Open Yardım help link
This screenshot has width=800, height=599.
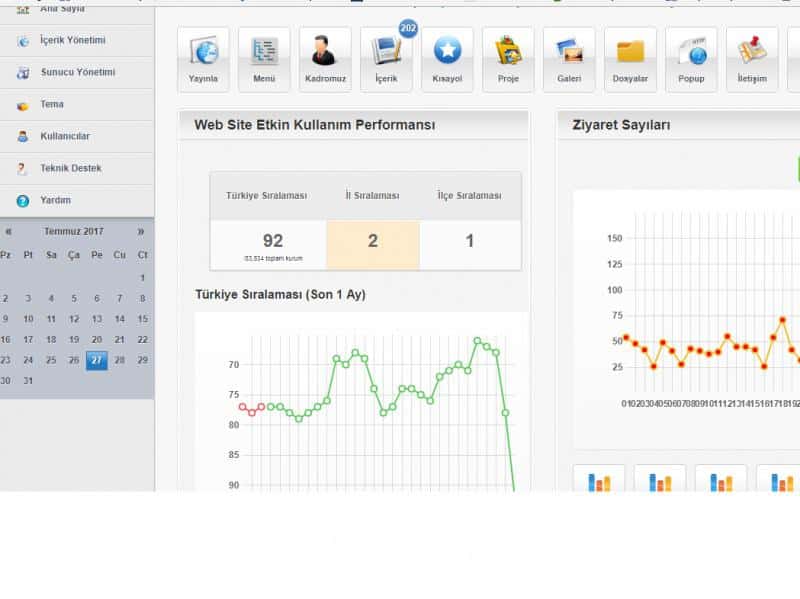[55, 200]
